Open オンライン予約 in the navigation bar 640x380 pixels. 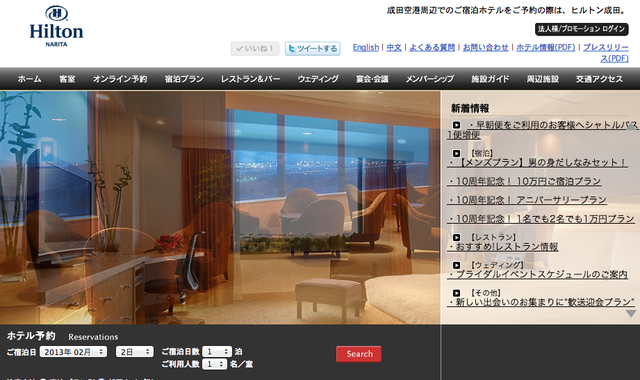[120, 79]
